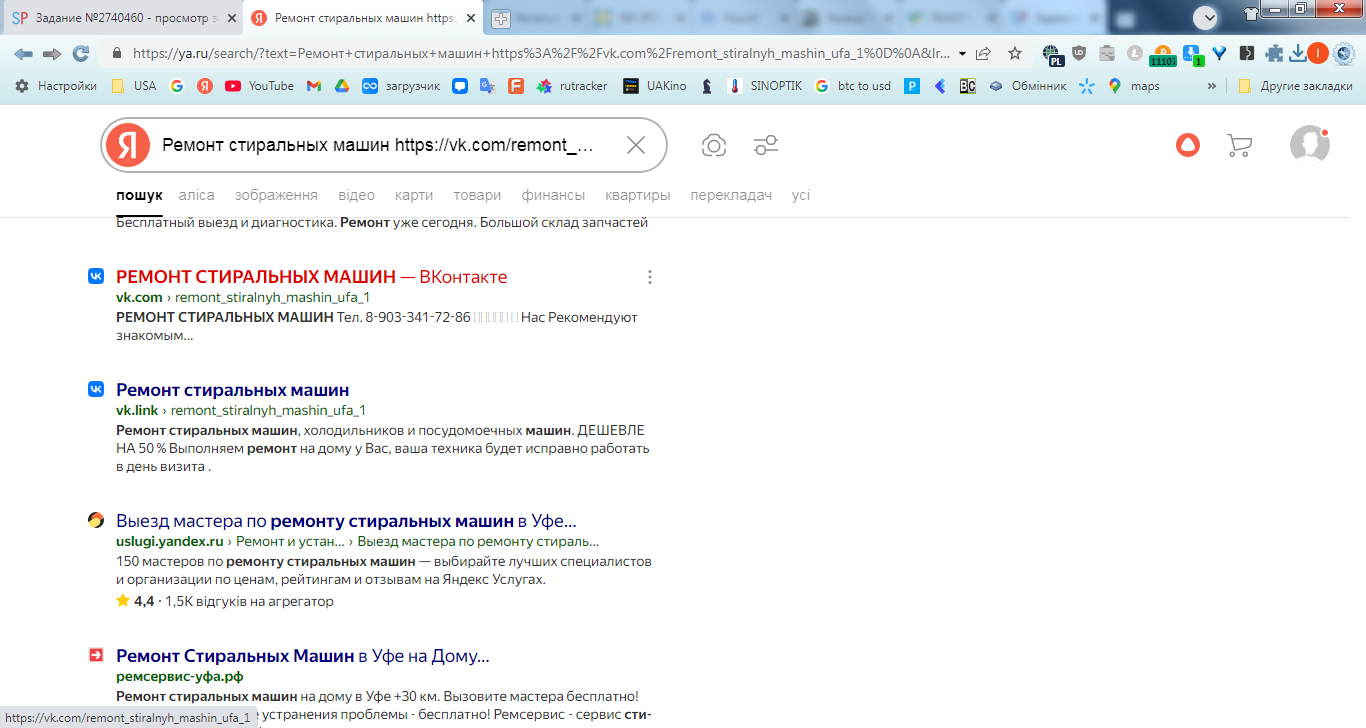Select the відео search tab
Screen dimensions: 1366x728
click(357, 195)
